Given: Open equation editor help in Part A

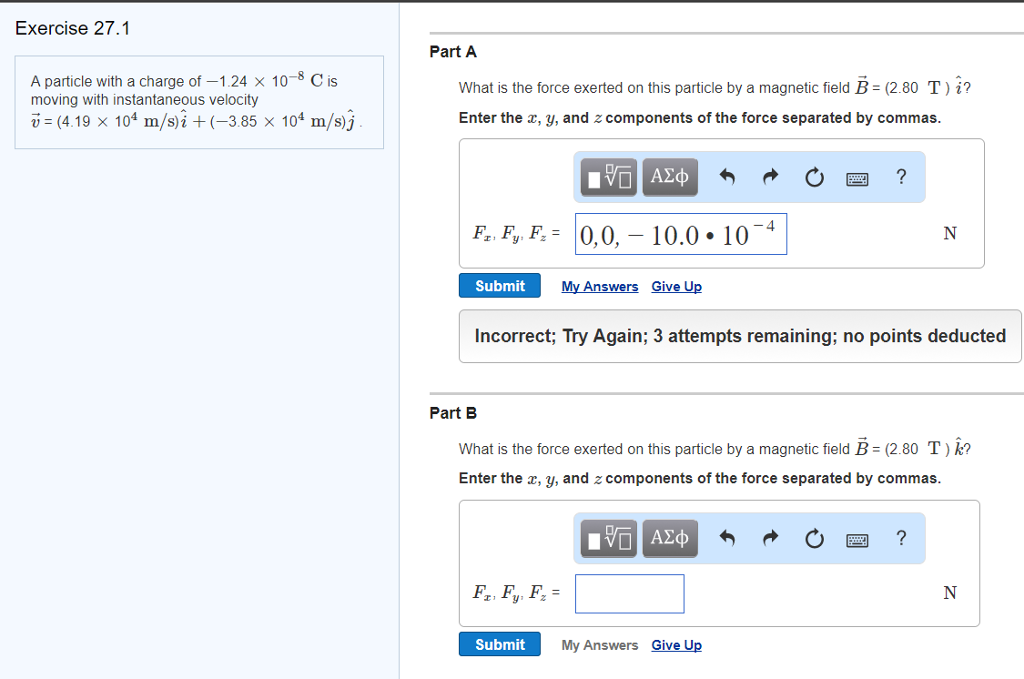Looking at the screenshot, I should coord(901,177).
